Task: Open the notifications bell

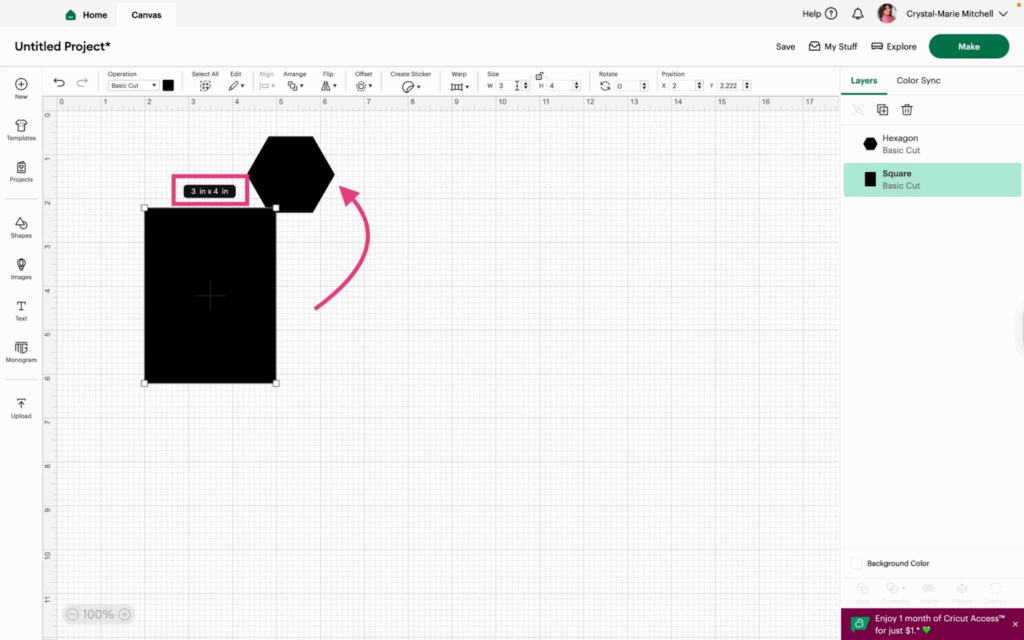Action: pyautogui.click(x=857, y=14)
